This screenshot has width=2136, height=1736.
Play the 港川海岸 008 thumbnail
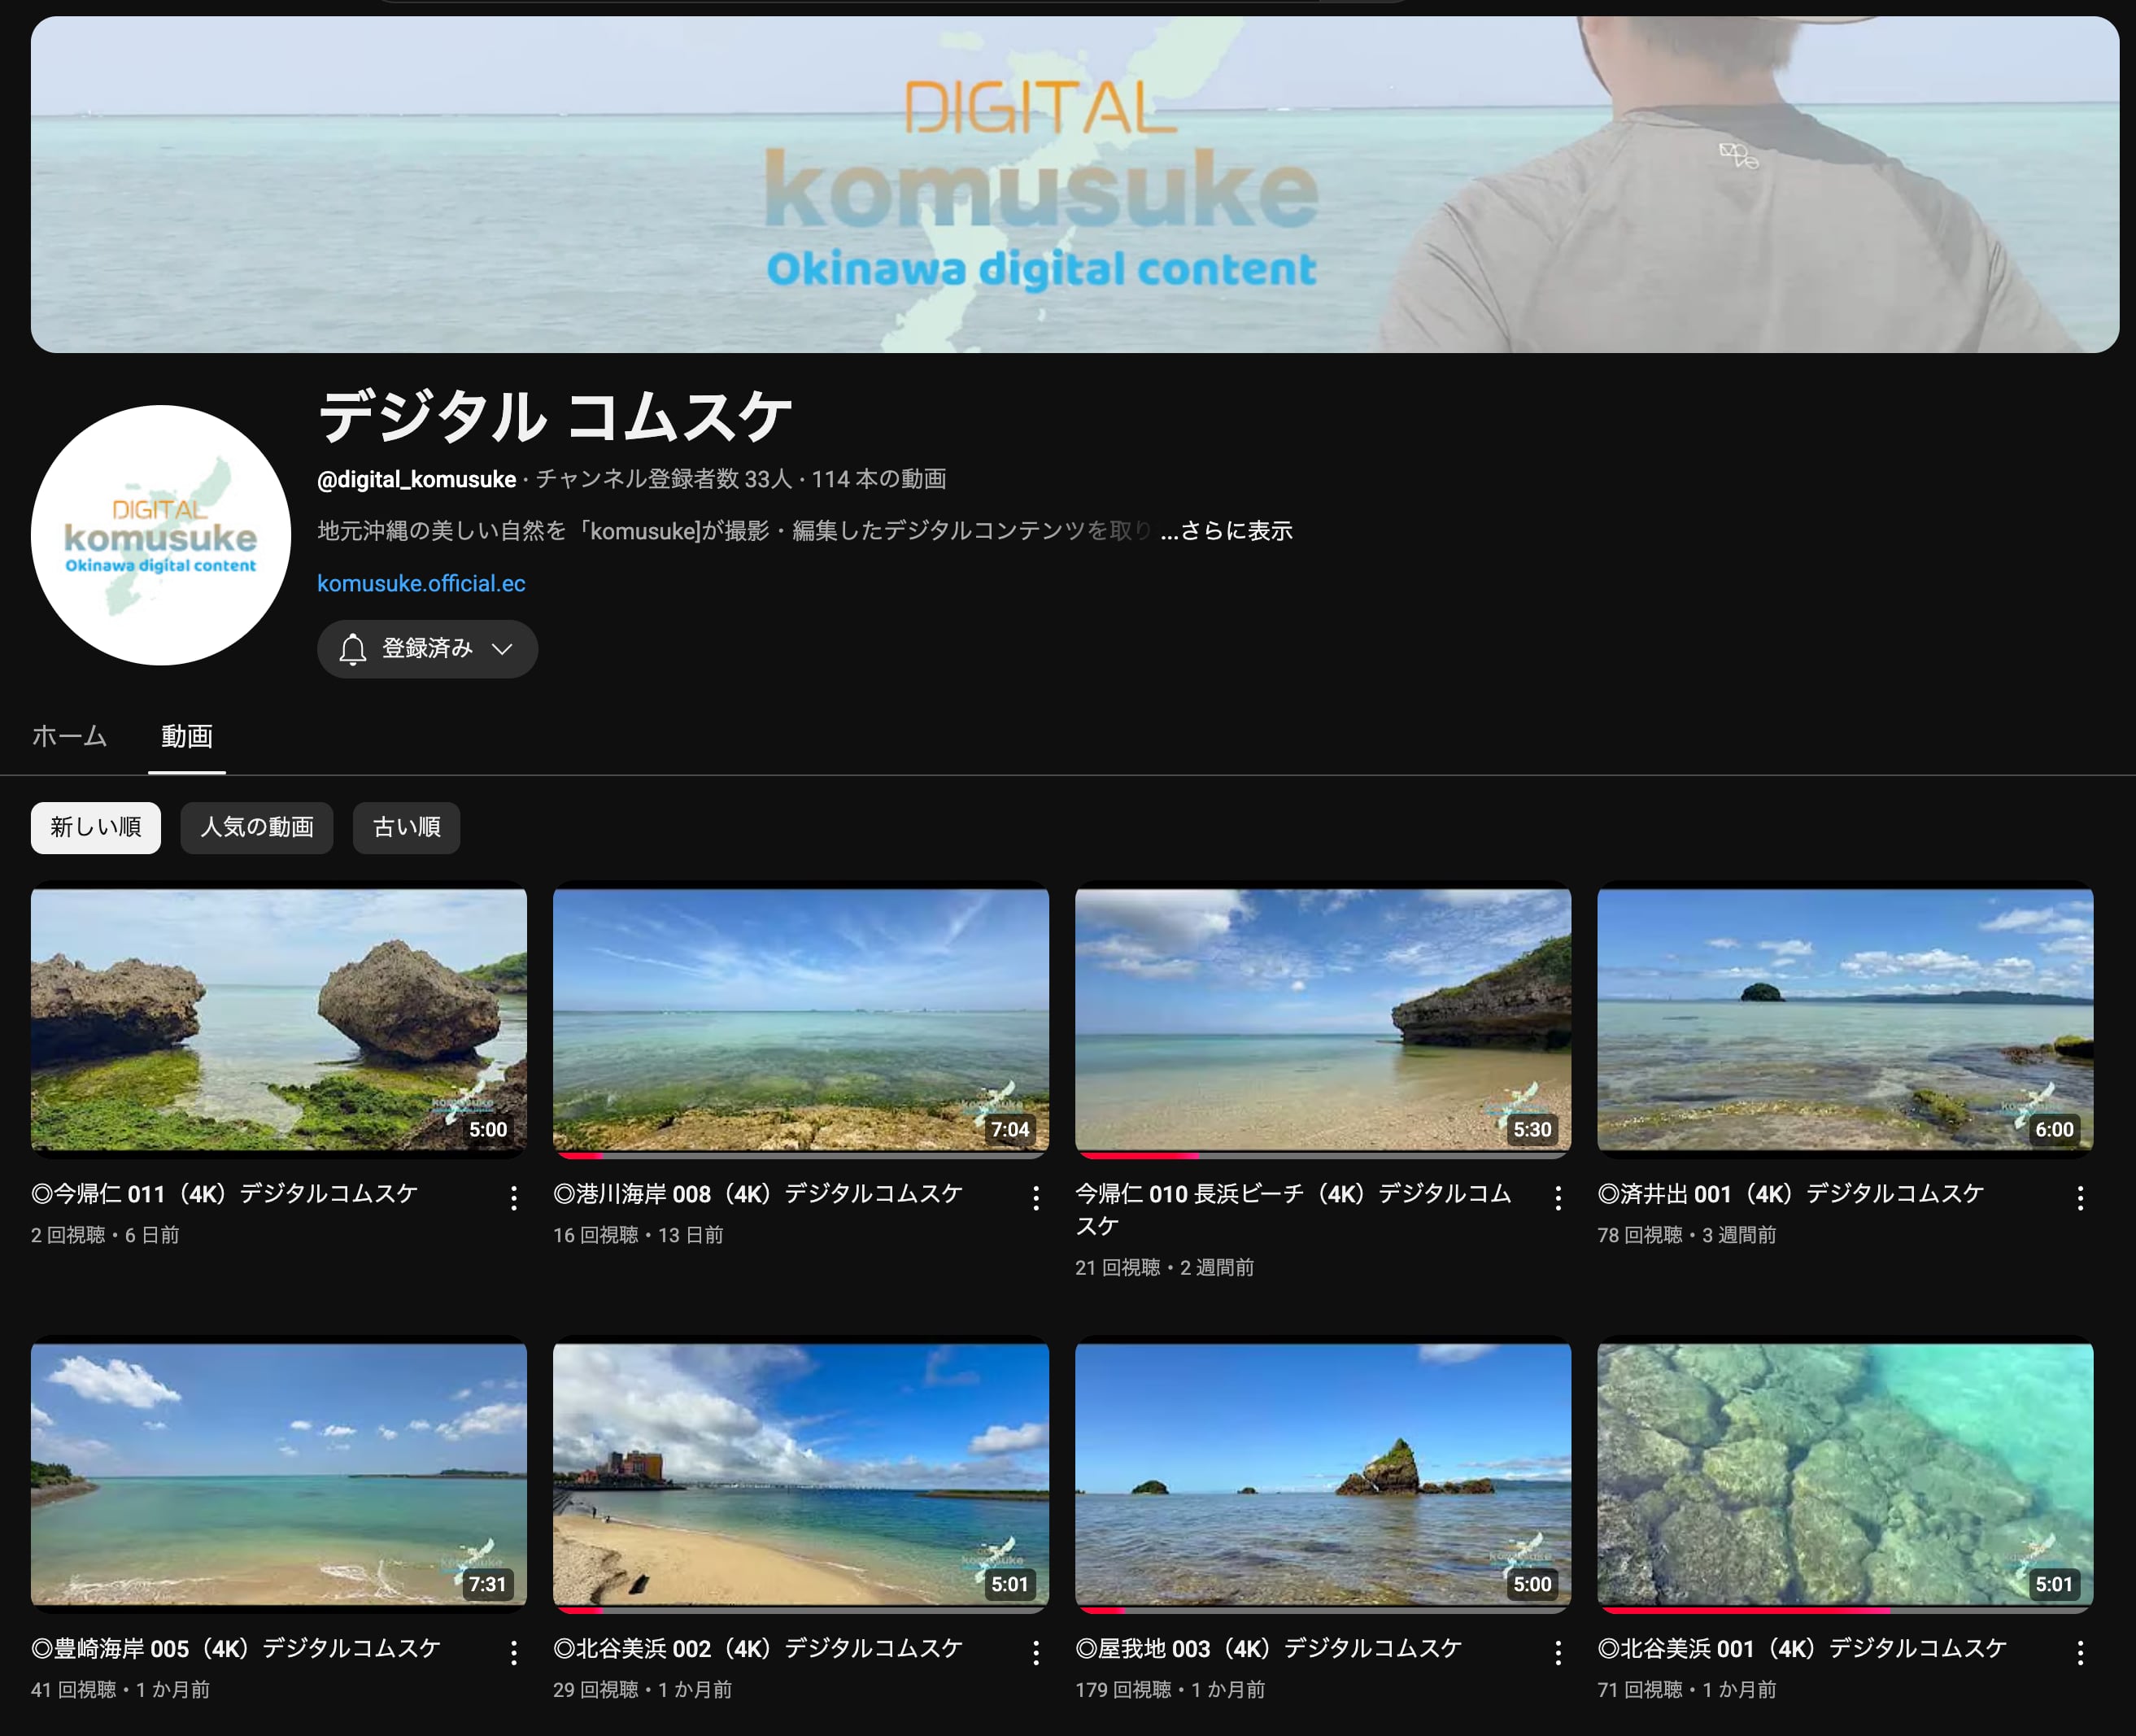(x=801, y=1019)
